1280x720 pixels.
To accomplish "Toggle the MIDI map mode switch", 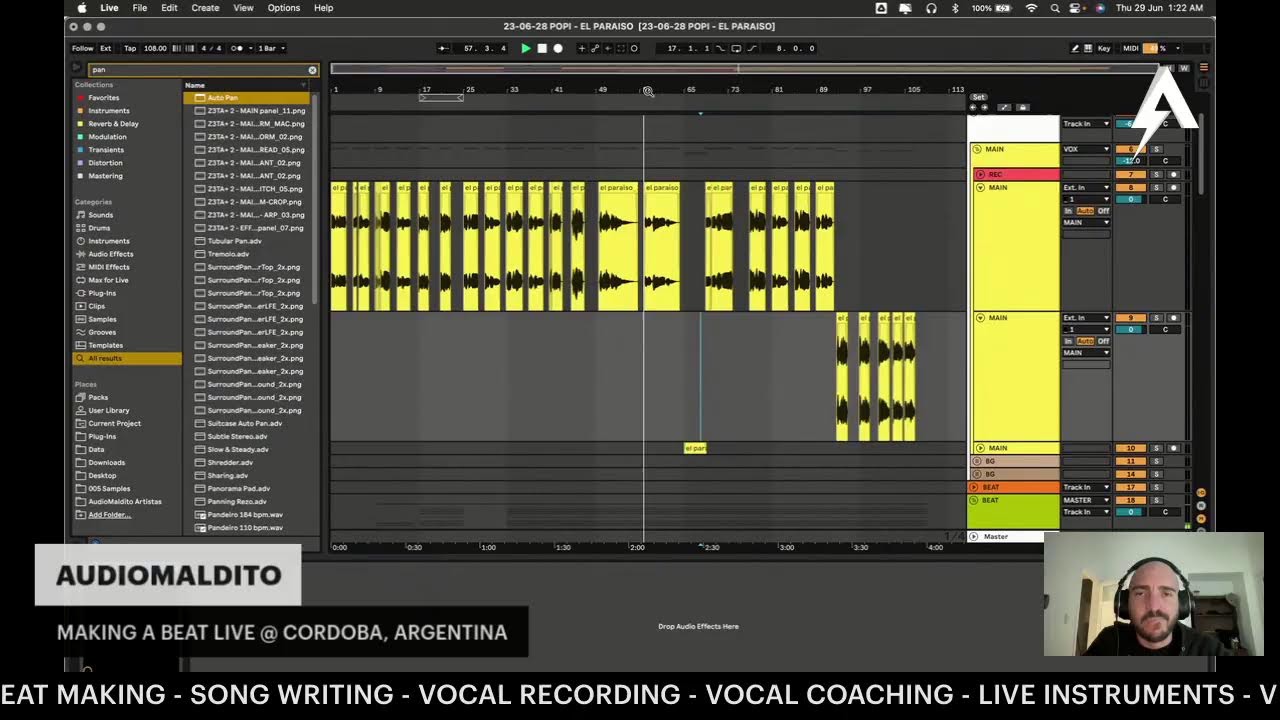I will 1130,48.
